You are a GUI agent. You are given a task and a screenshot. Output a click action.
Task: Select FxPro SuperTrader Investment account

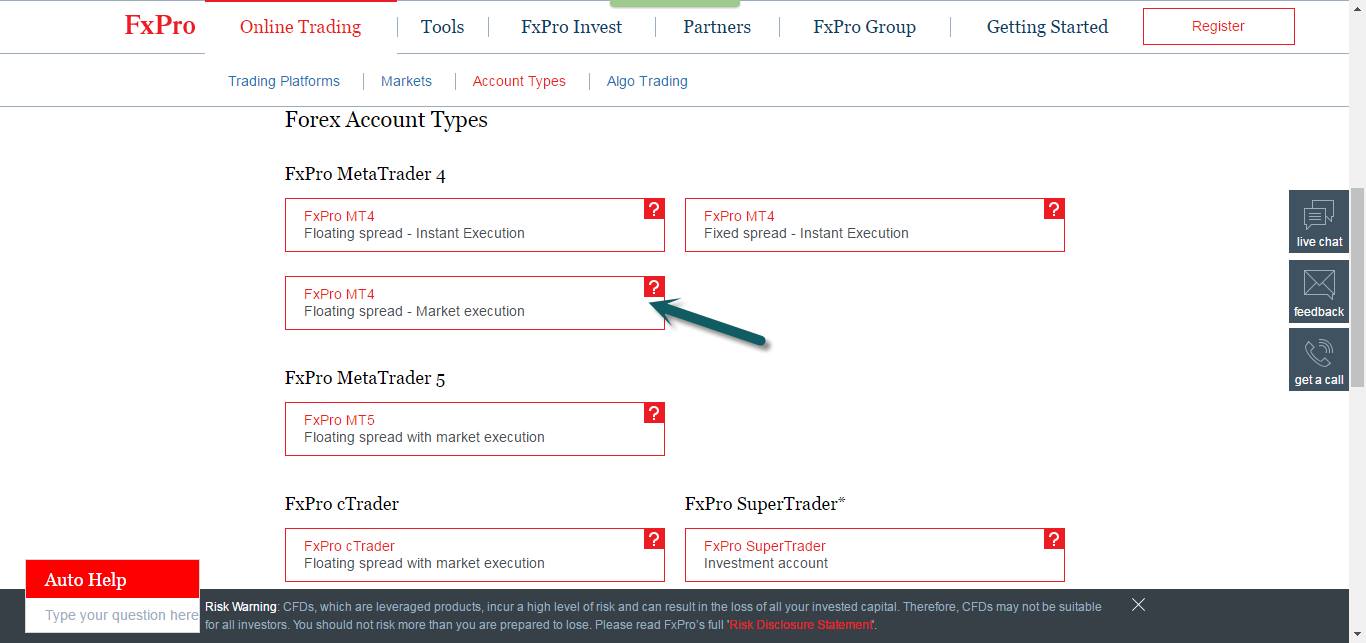pos(875,555)
